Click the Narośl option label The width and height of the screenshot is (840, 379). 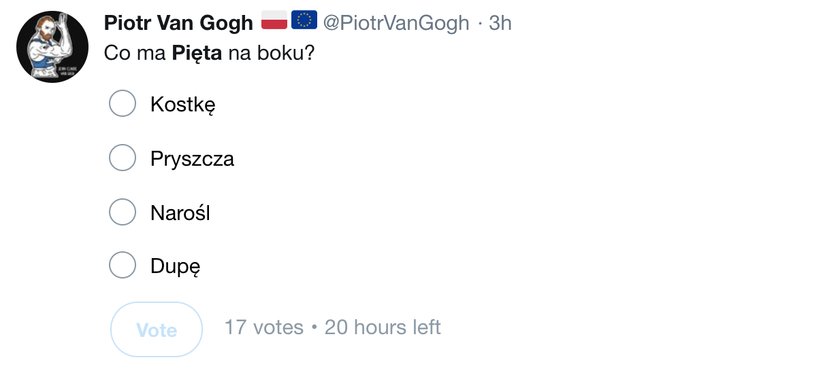tap(180, 213)
